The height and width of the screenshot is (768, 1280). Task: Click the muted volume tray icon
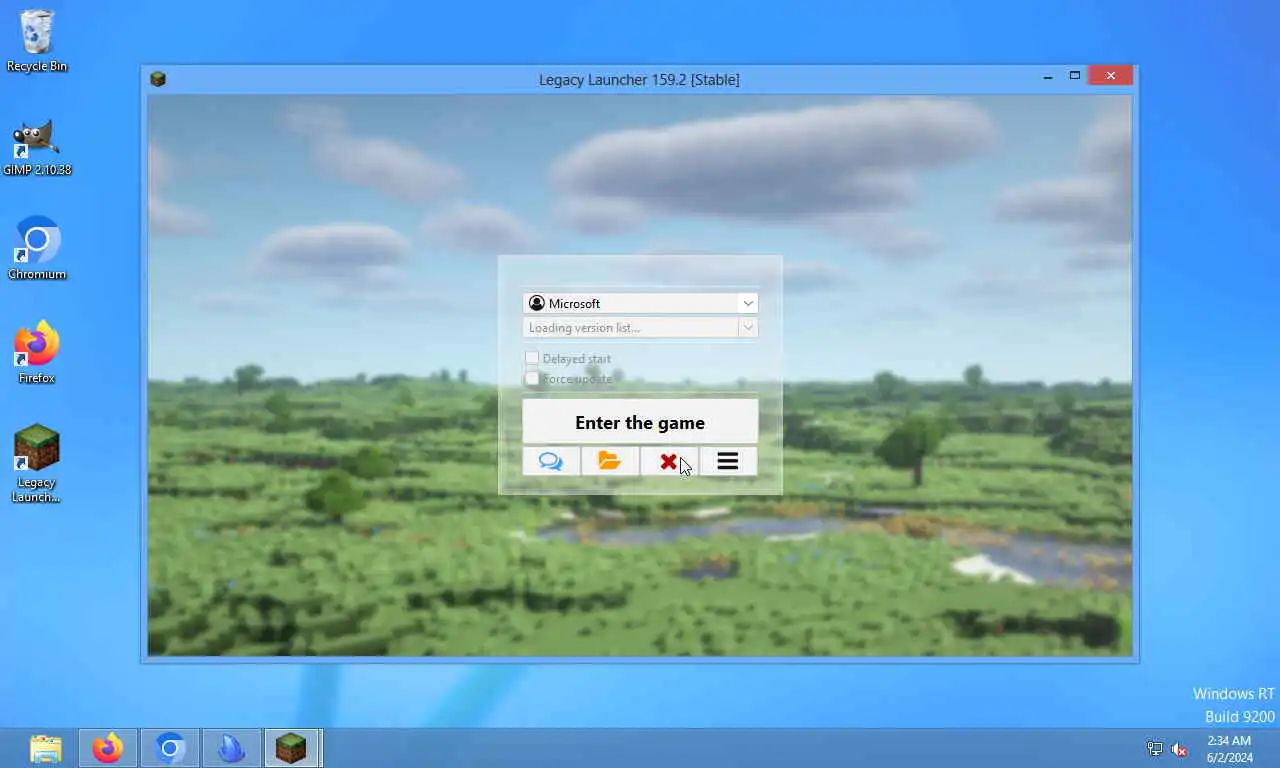coord(1179,749)
